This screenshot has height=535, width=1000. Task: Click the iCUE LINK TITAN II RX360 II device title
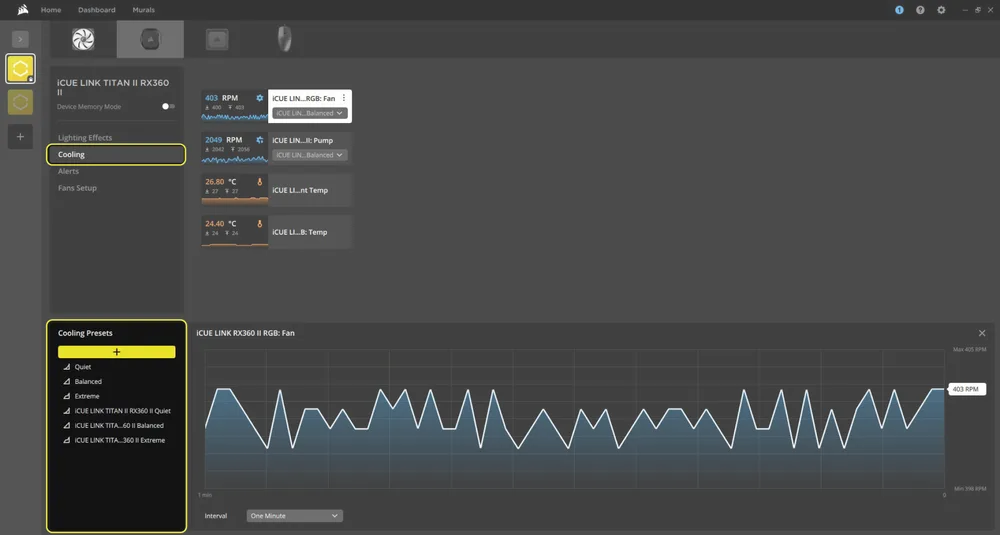click(x=113, y=87)
